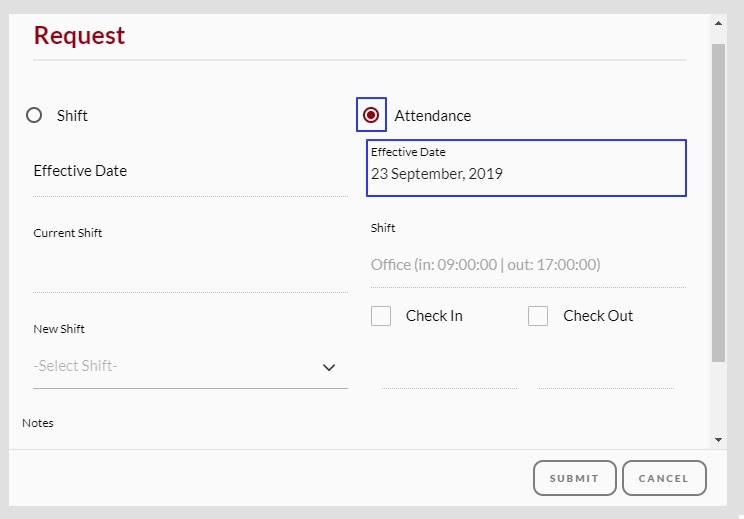Click the empty Effective Date field under Shift
This screenshot has width=744, height=519.
tap(190, 172)
